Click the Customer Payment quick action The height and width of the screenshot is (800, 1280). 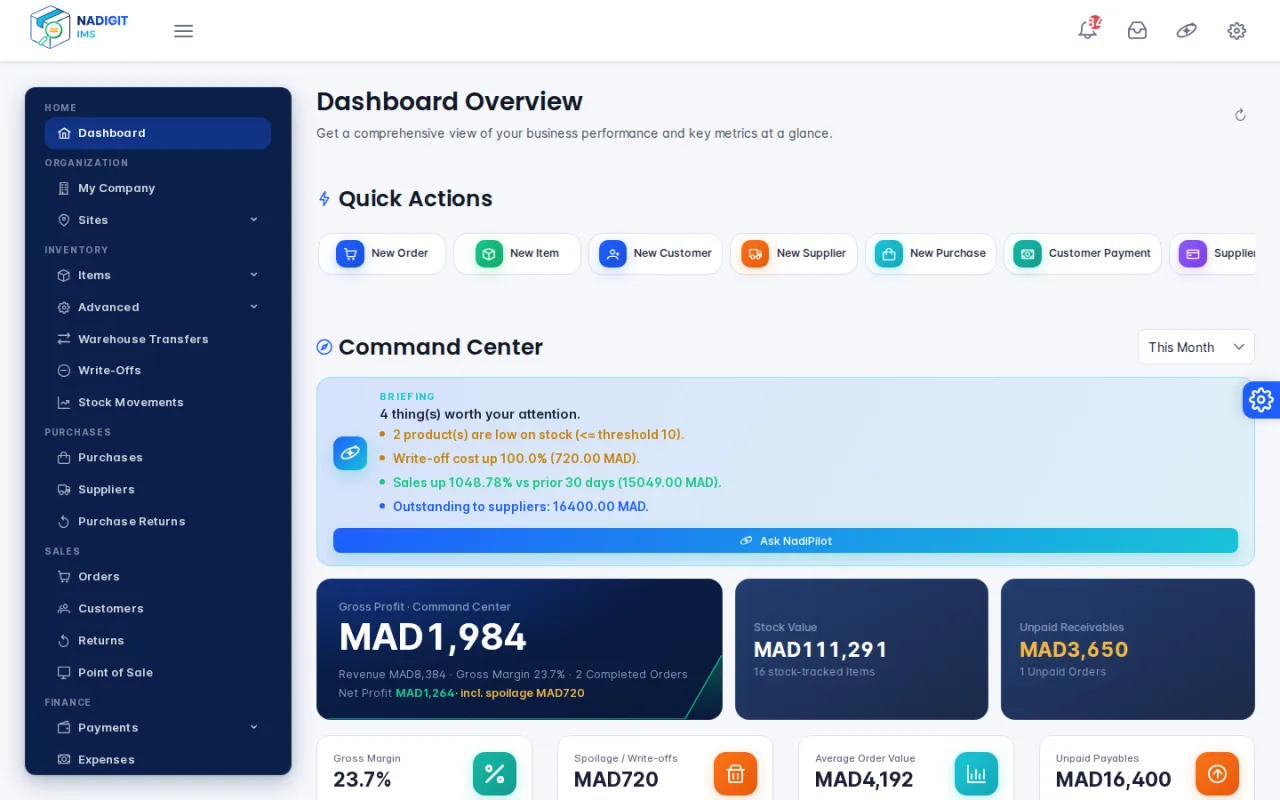click(x=1083, y=254)
